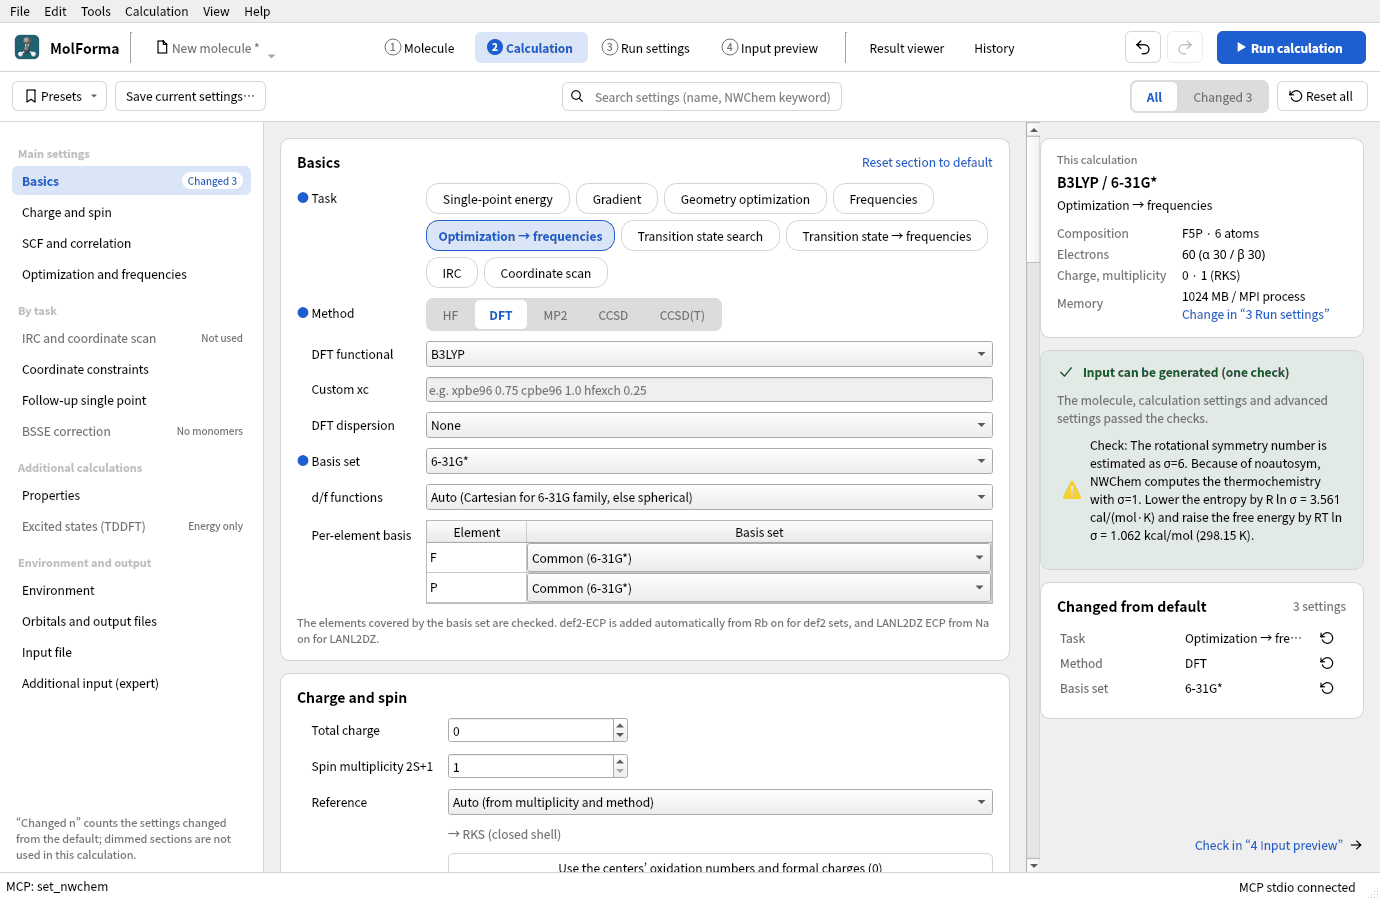Image resolution: width=1380 pixels, height=900 pixels.
Task: Revert the Basis set setting in Changed from default
Action: click(x=1327, y=688)
